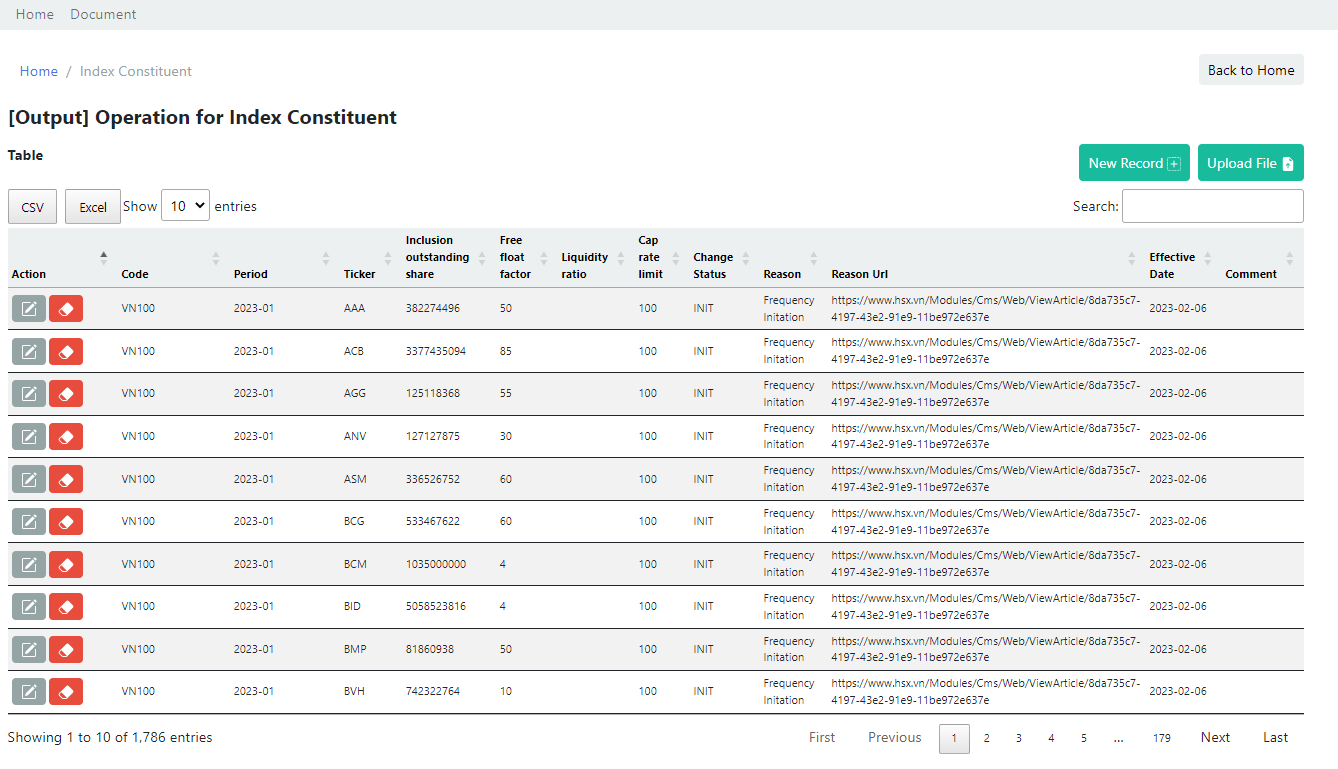1338x769 pixels.
Task: Edit the BVH ticker row
Action: (29, 691)
